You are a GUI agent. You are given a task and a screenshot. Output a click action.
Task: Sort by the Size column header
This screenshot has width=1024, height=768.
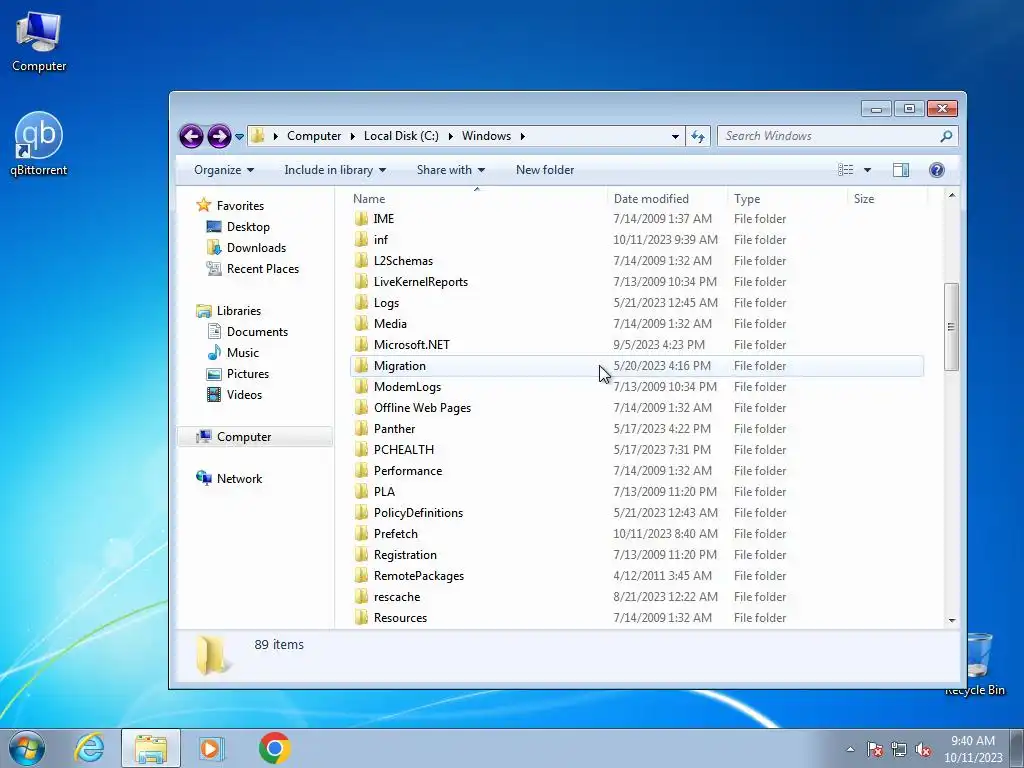pyautogui.click(x=888, y=199)
